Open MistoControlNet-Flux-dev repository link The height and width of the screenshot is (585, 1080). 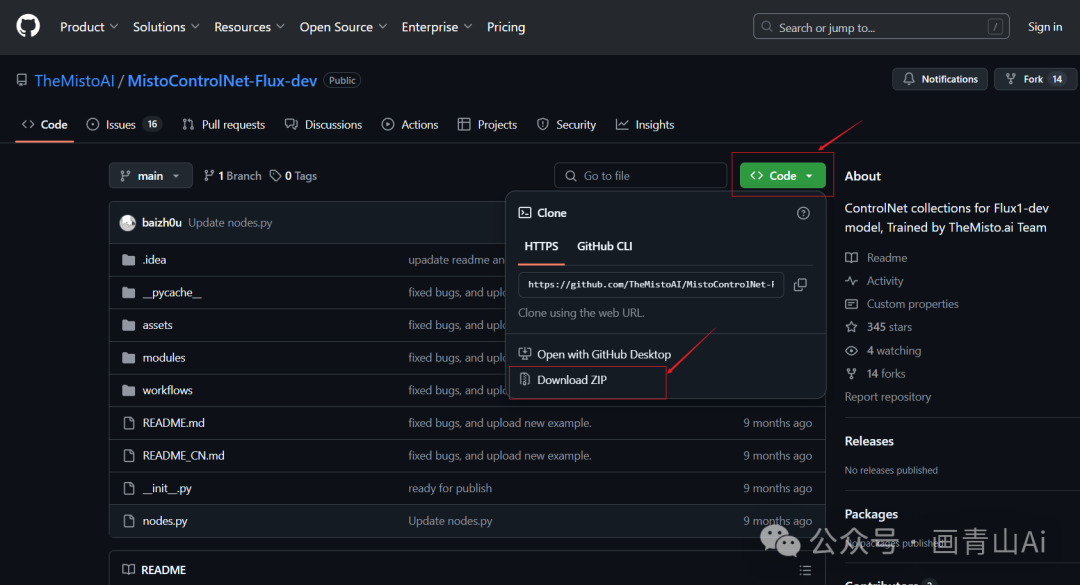coord(222,81)
